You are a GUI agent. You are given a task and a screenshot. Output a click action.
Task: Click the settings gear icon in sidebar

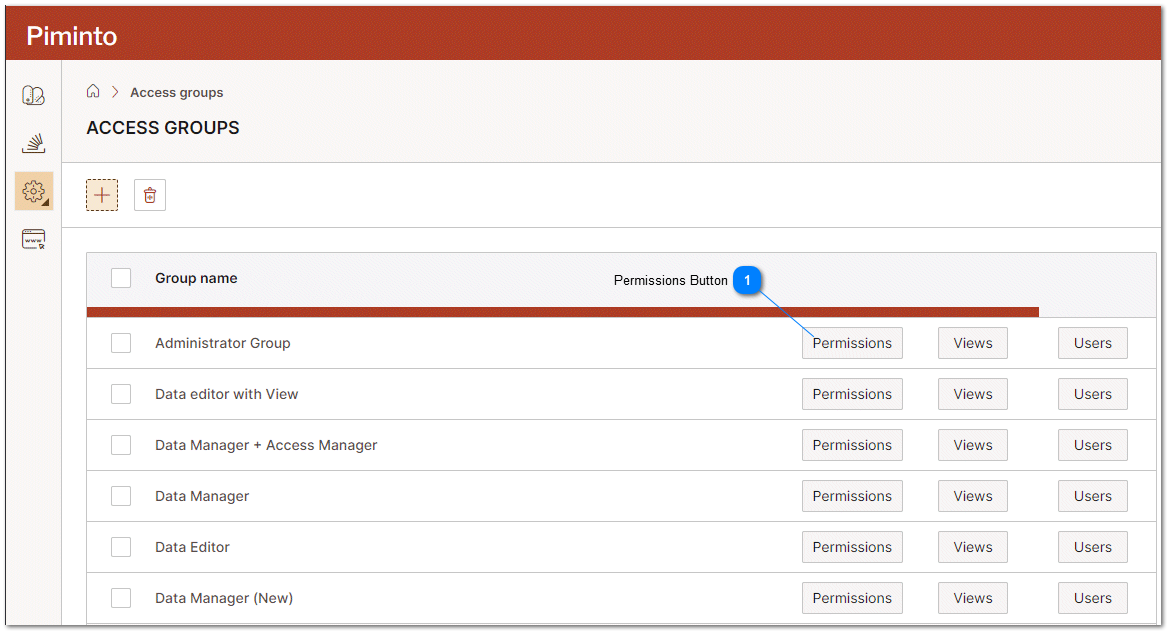point(33,191)
